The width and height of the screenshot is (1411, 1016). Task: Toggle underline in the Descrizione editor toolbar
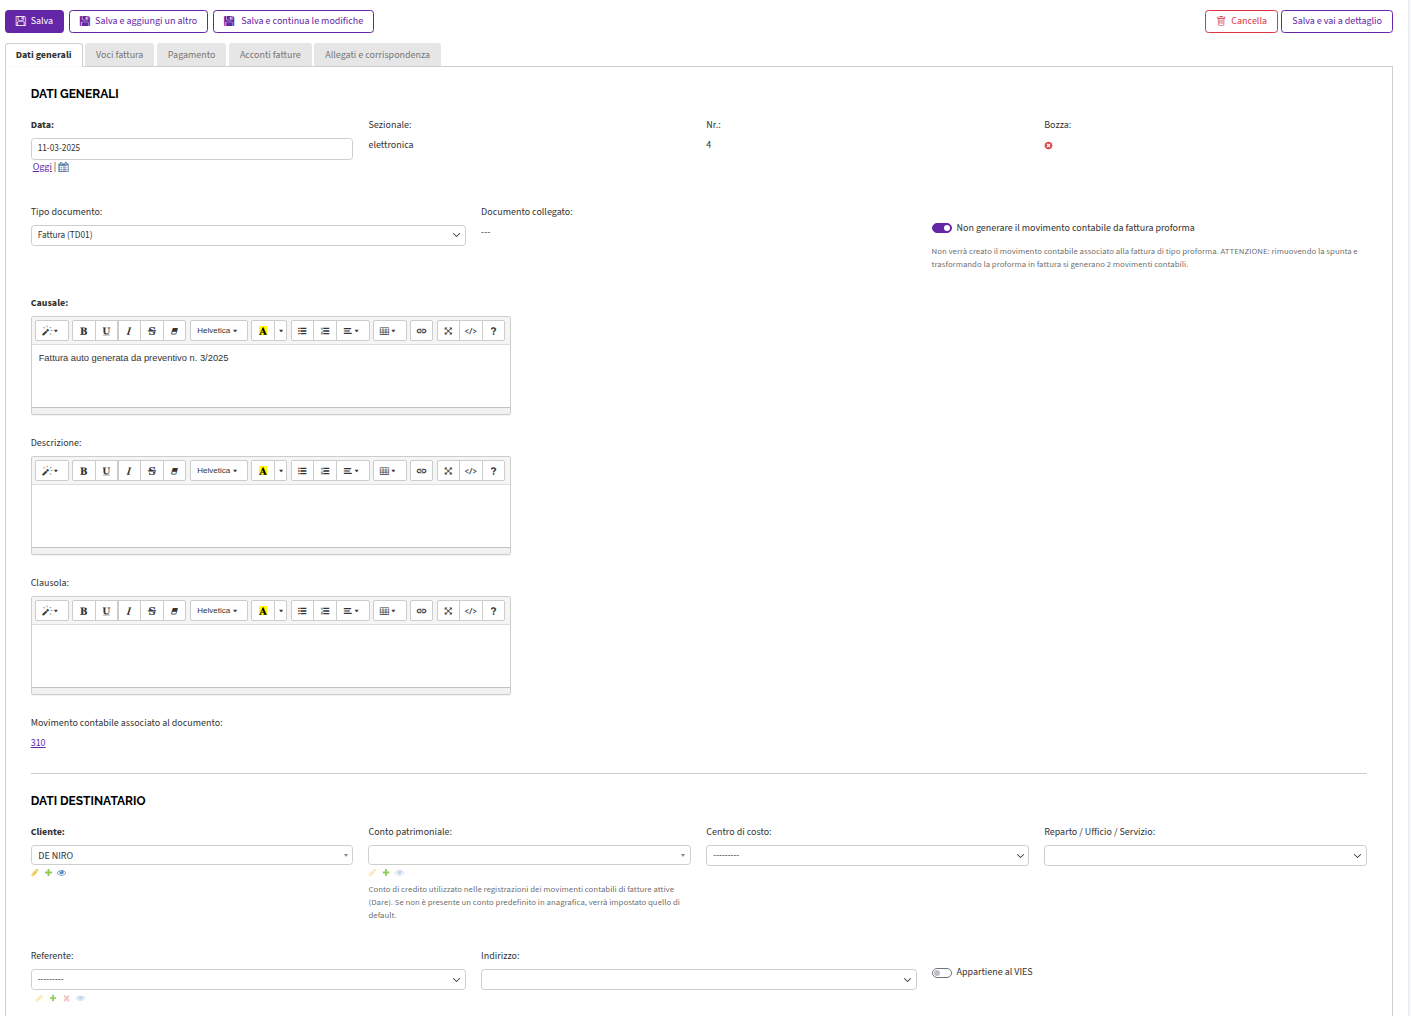(106, 471)
